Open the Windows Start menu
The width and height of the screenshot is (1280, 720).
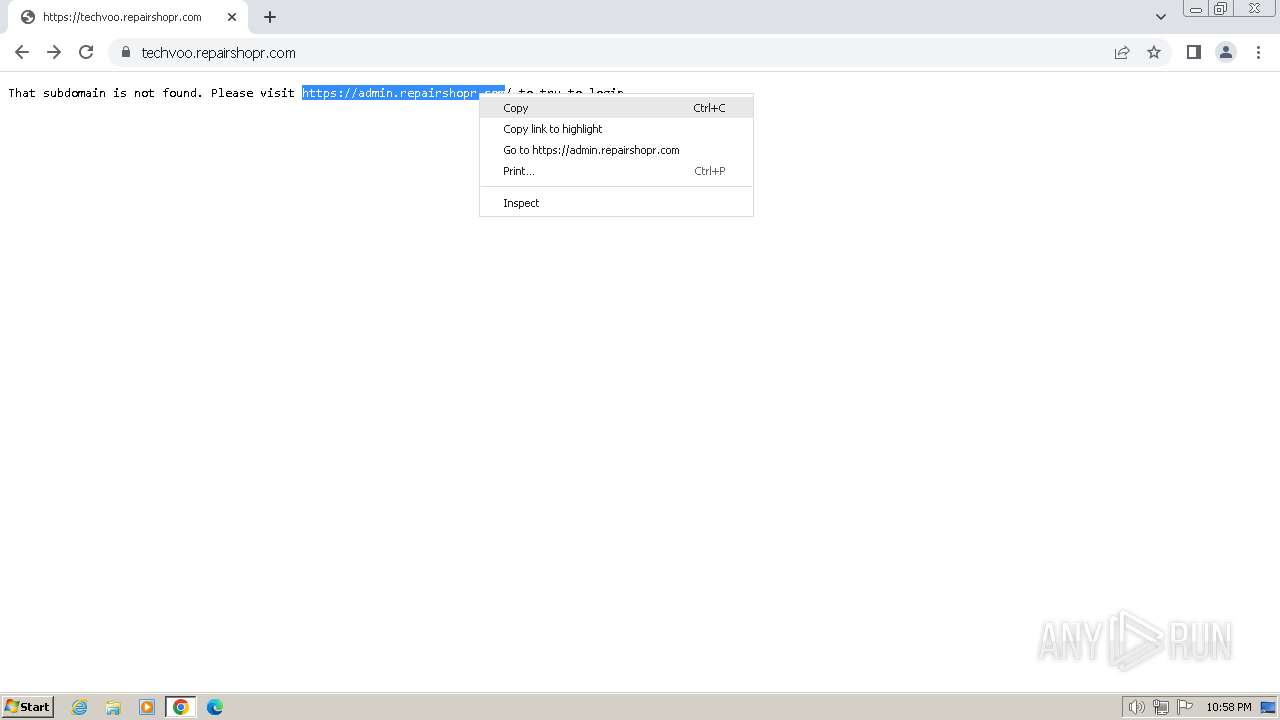pyautogui.click(x=28, y=706)
